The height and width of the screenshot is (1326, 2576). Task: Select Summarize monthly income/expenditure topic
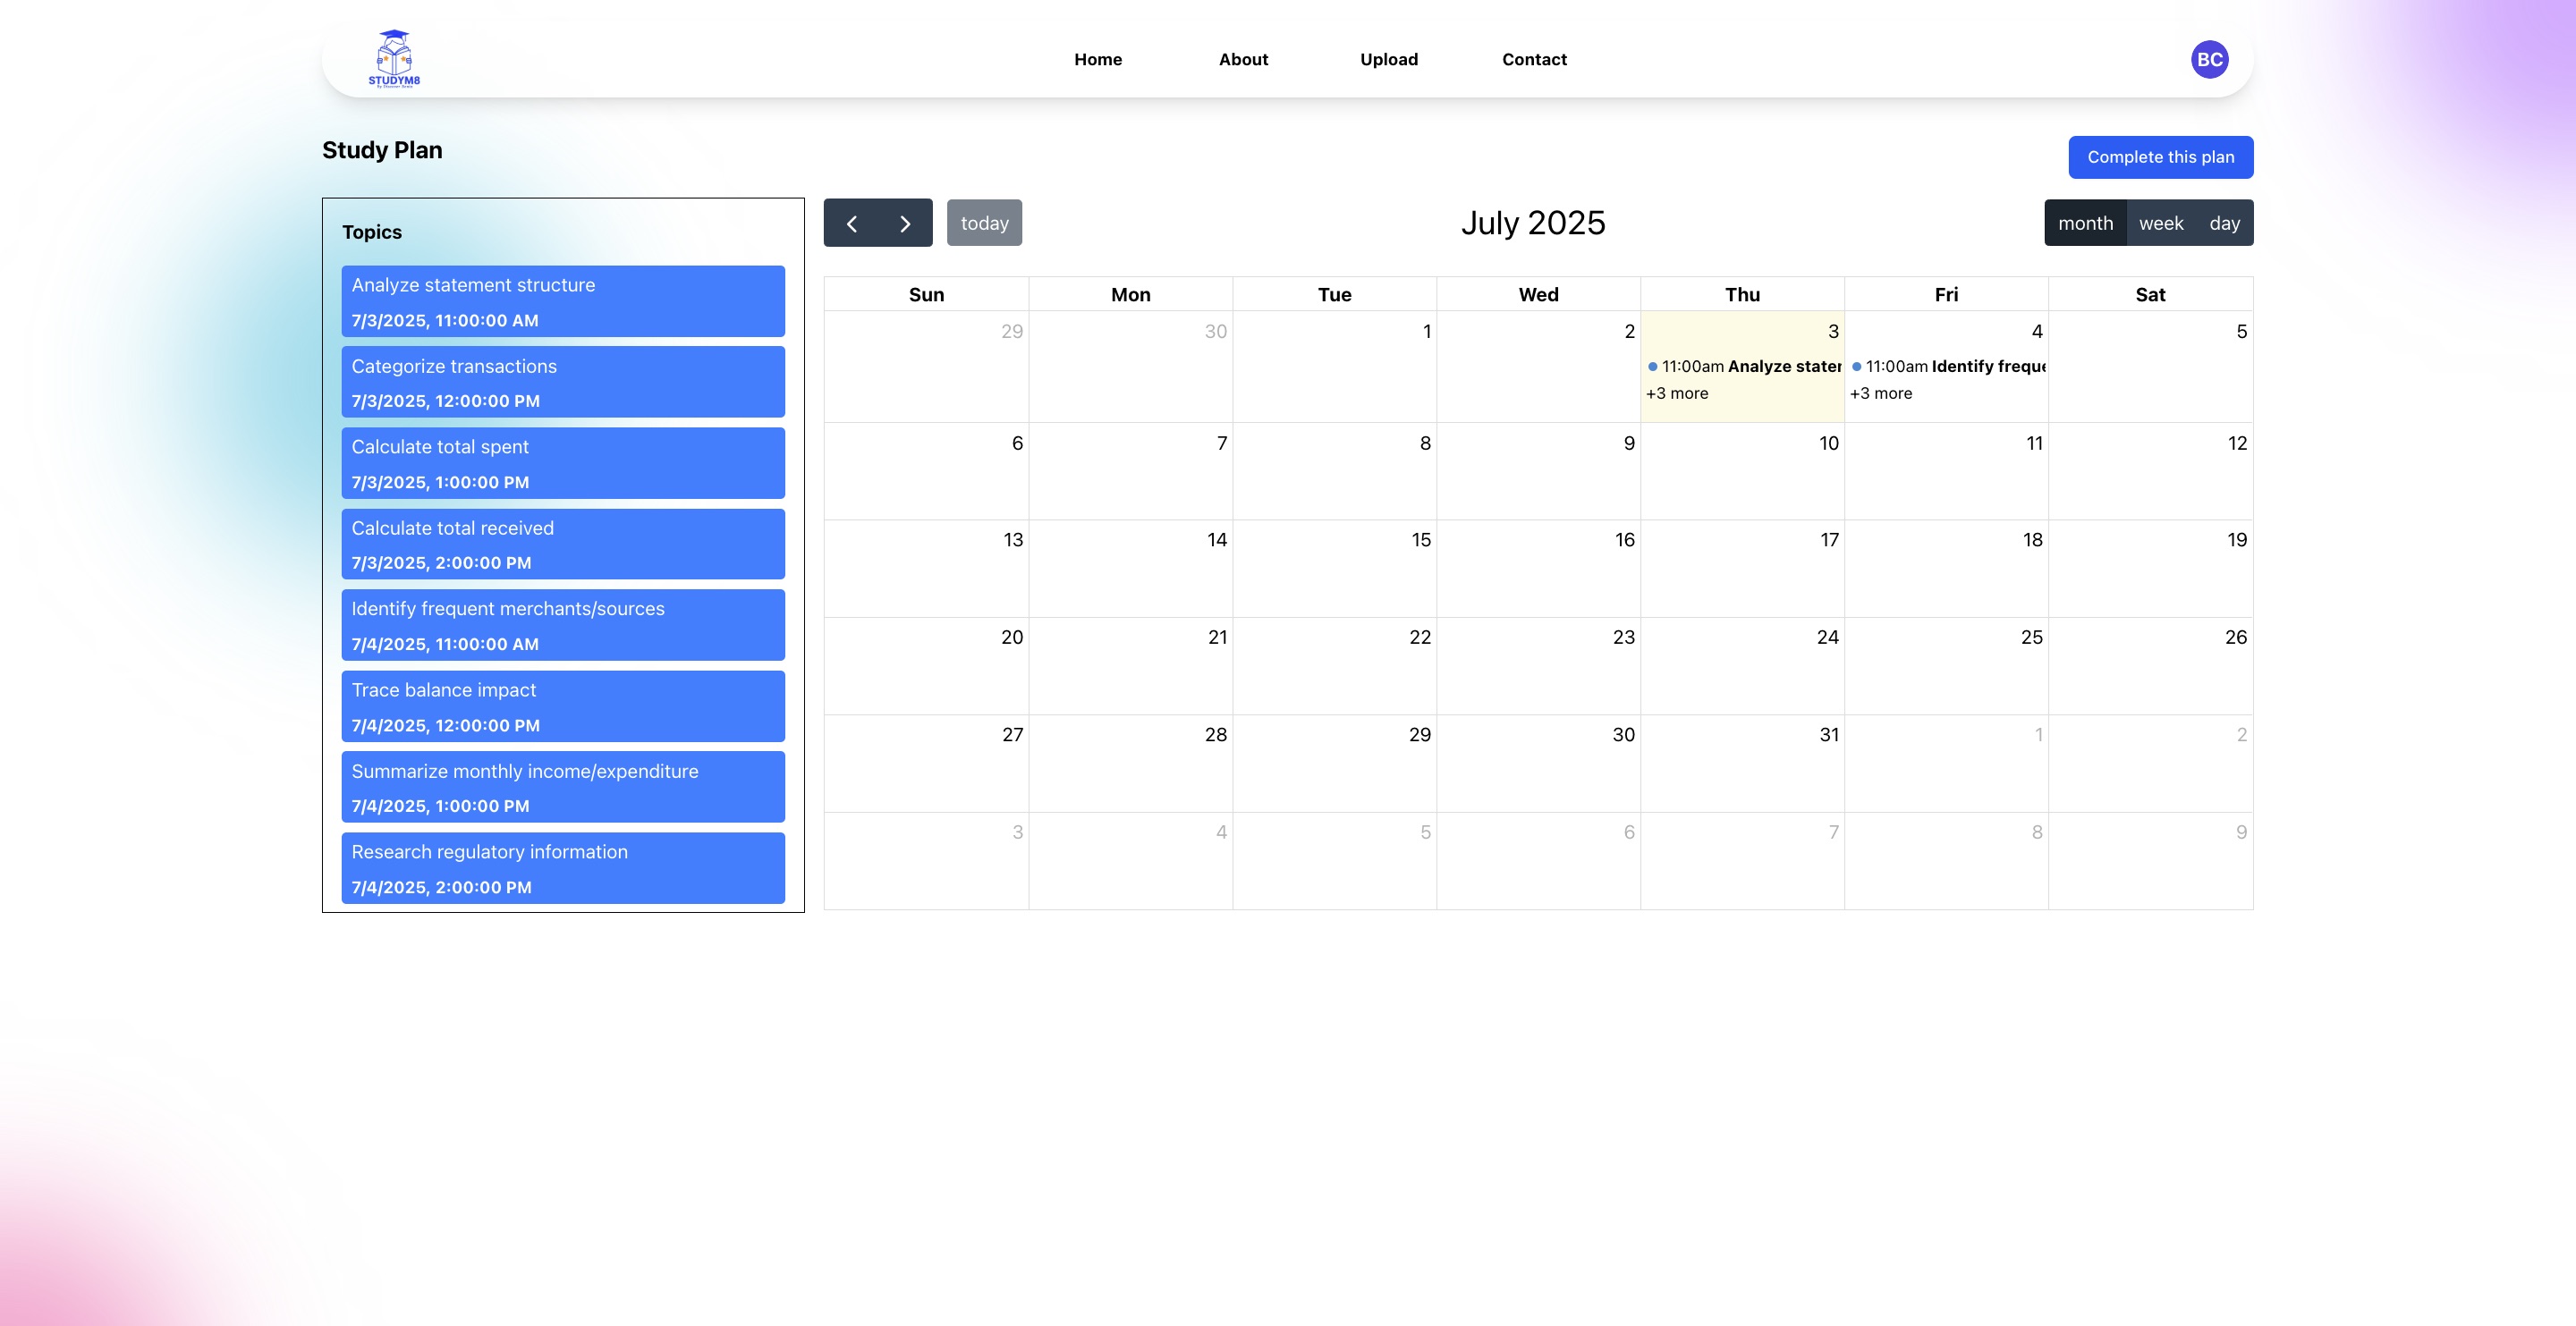(x=563, y=787)
